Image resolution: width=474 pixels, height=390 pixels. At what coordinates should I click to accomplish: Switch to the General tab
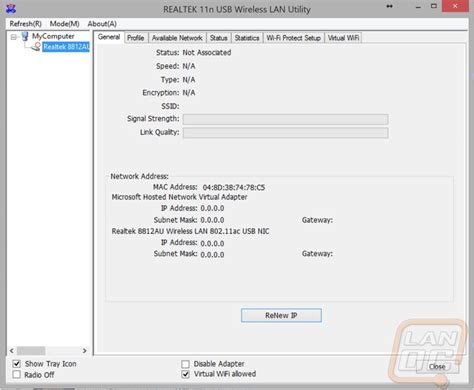point(109,37)
